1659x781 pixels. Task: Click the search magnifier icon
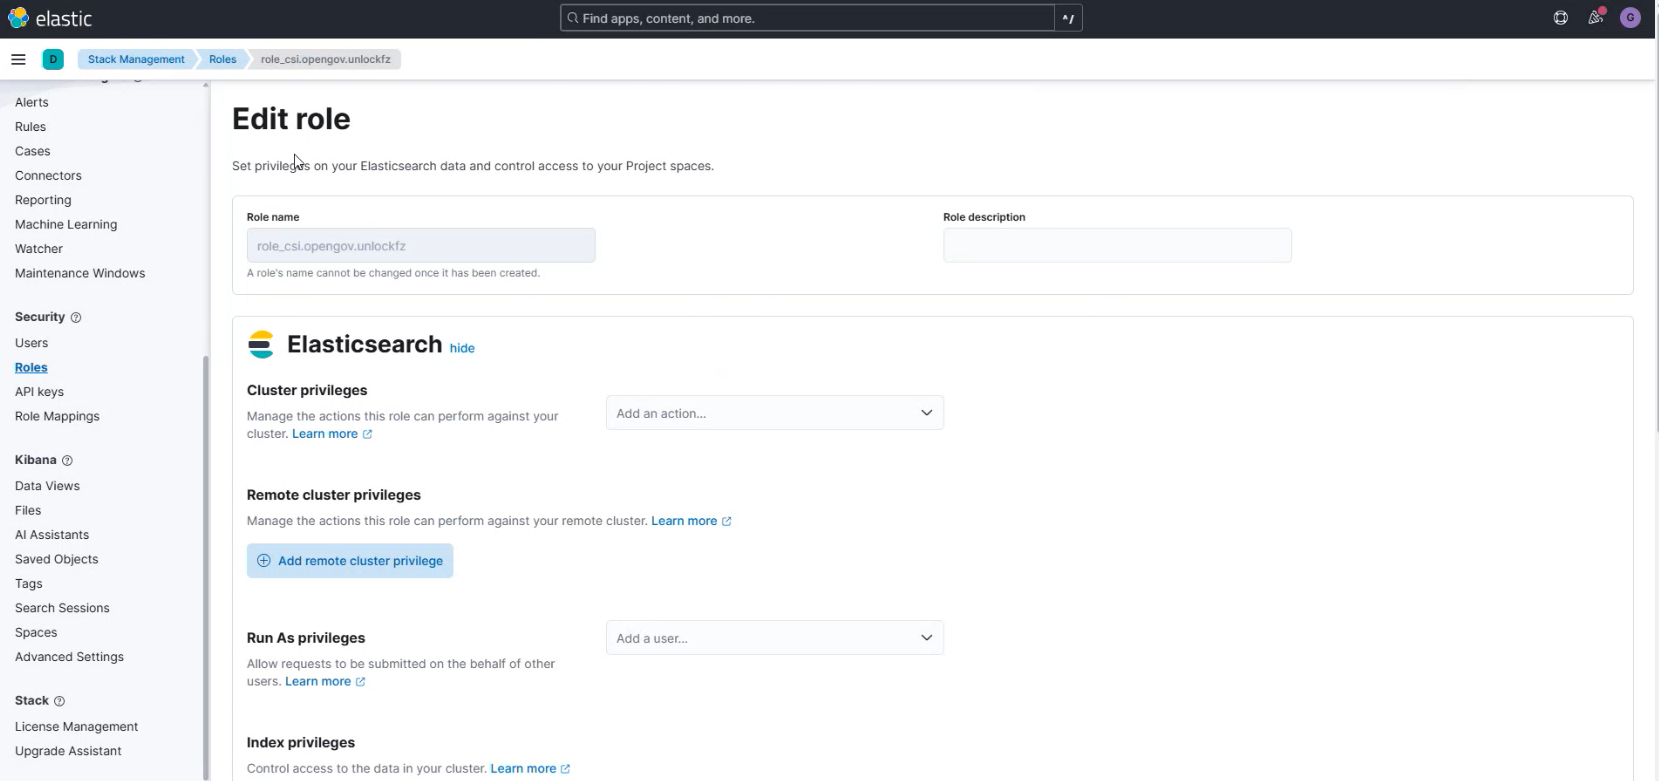click(573, 18)
